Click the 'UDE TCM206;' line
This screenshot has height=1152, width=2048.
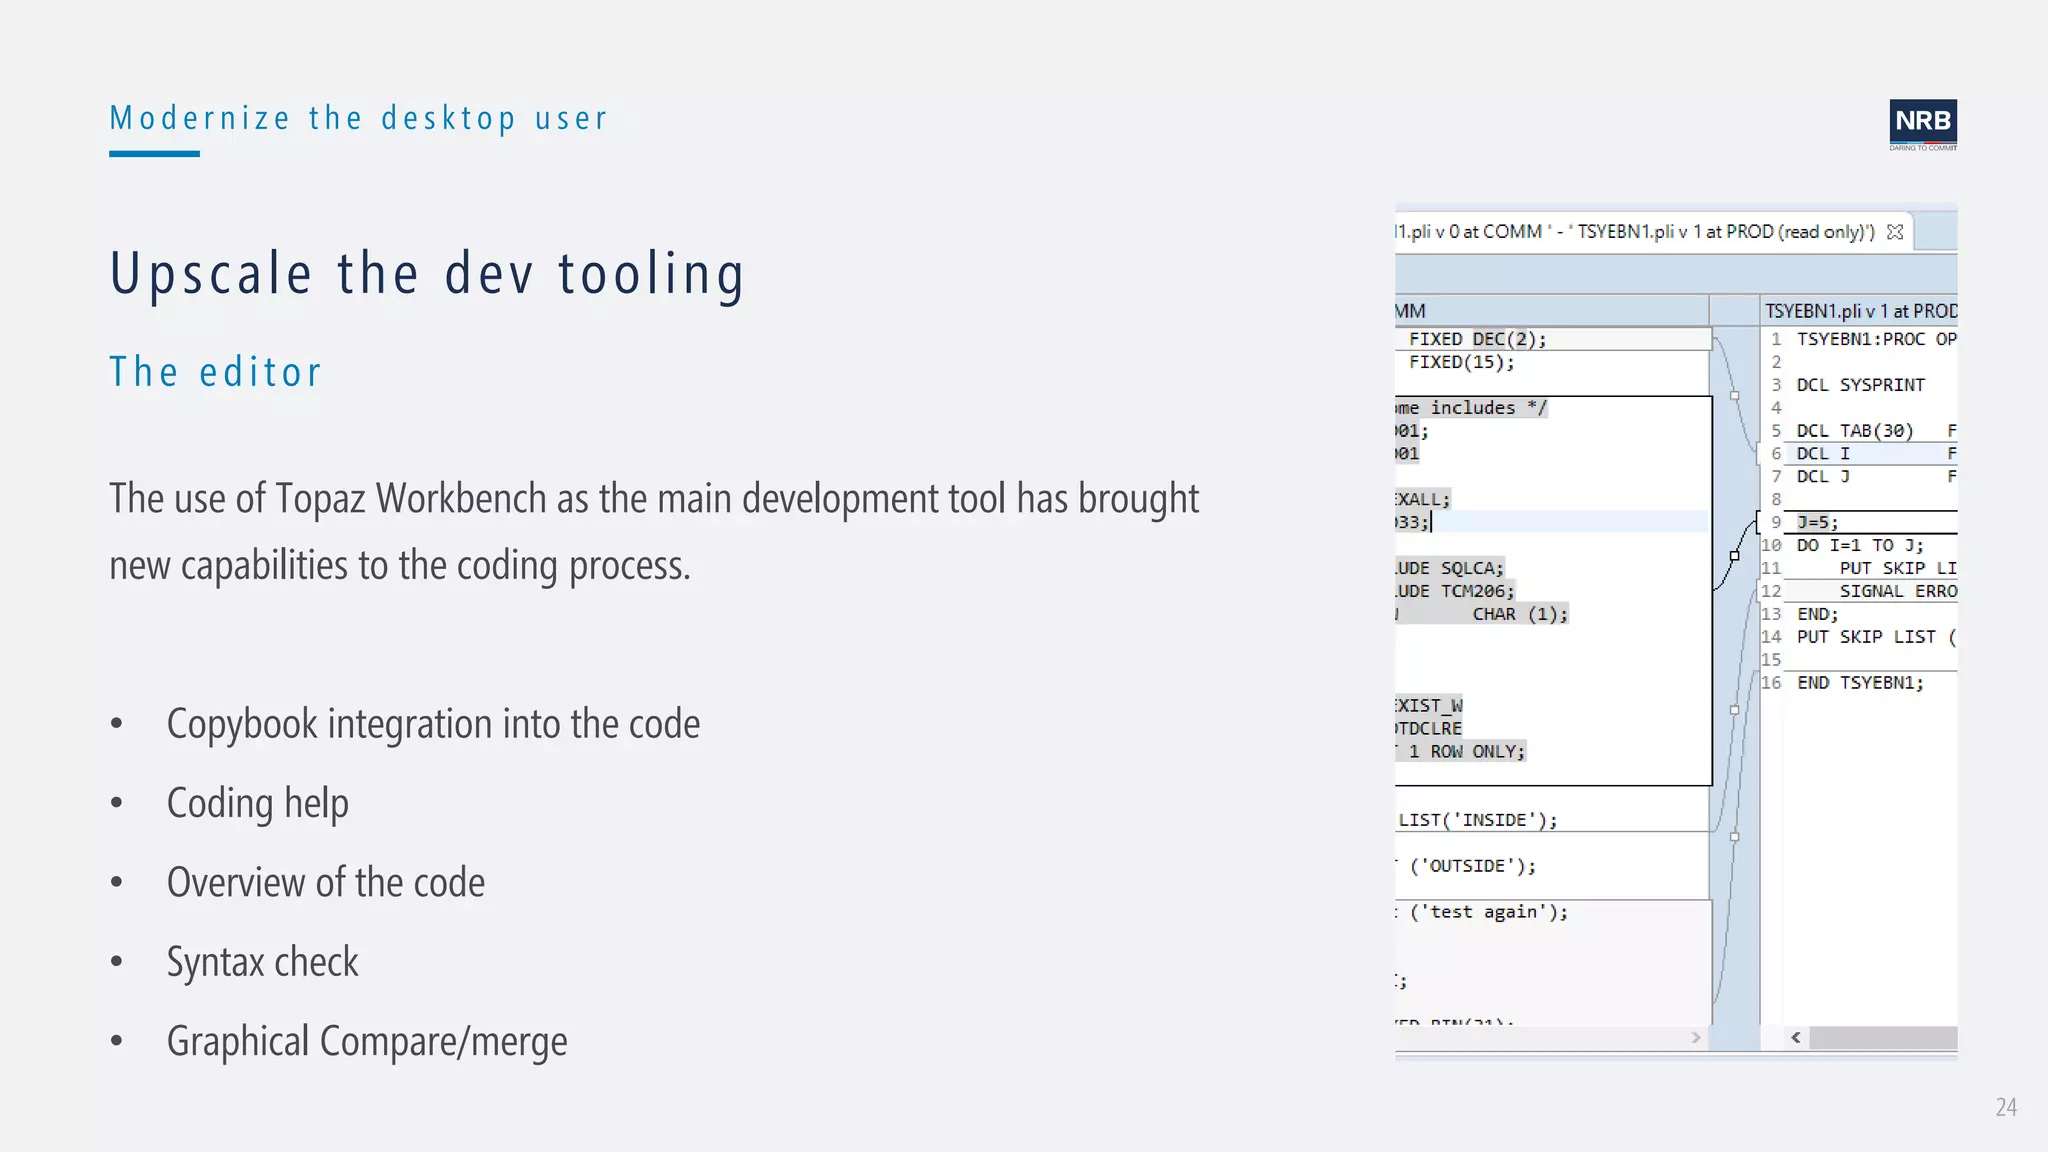coord(1456,591)
